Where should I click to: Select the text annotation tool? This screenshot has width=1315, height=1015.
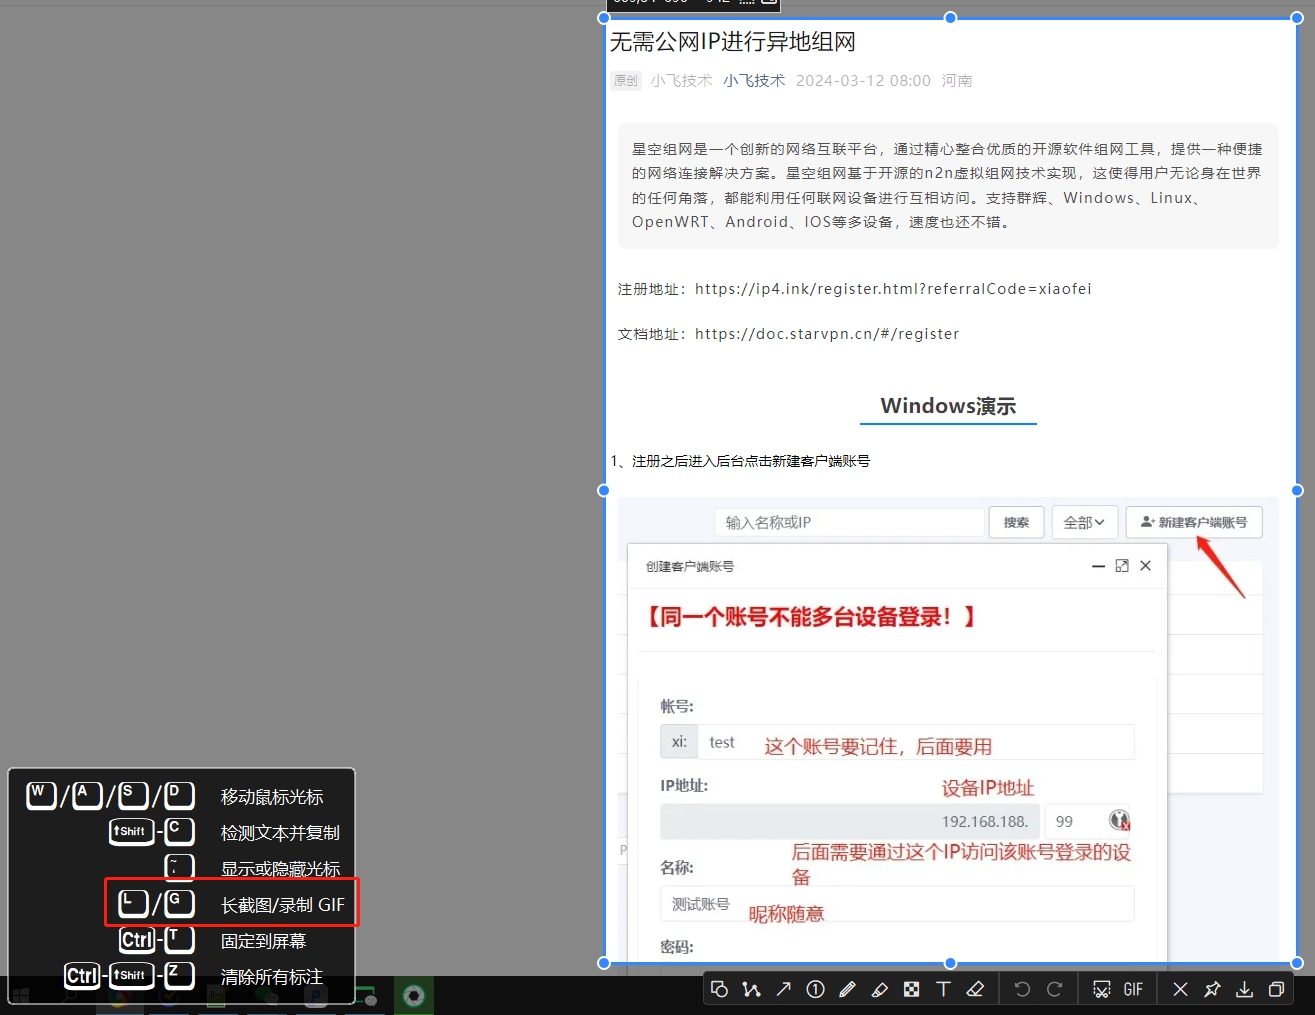tap(943, 989)
